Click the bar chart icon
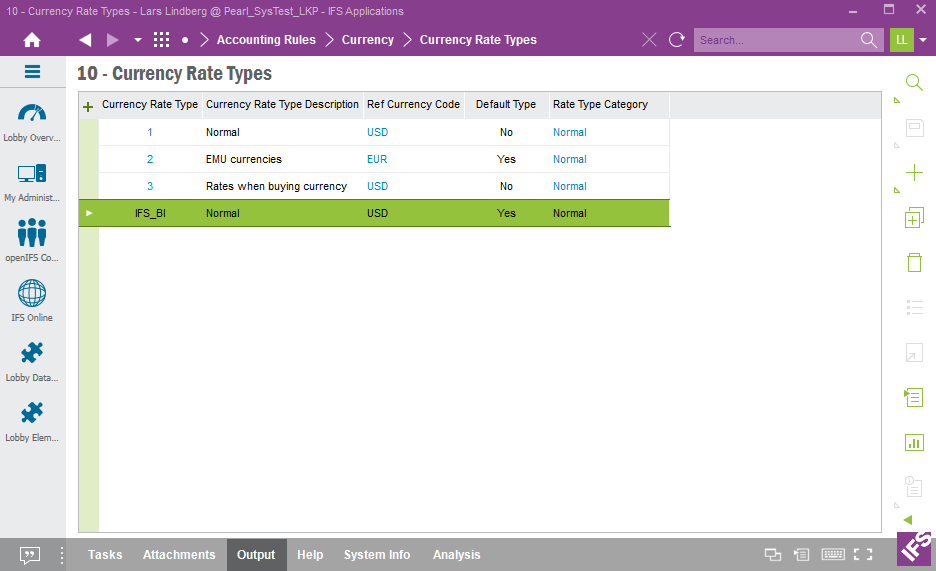 914,443
